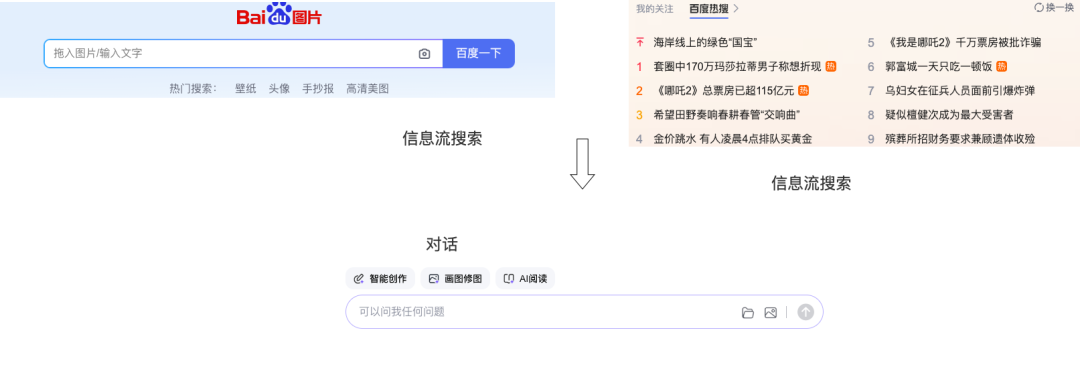The height and width of the screenshot is (367, 1080).
Task: Switch to the 我的关注 tab
Action: click(654, 9)
